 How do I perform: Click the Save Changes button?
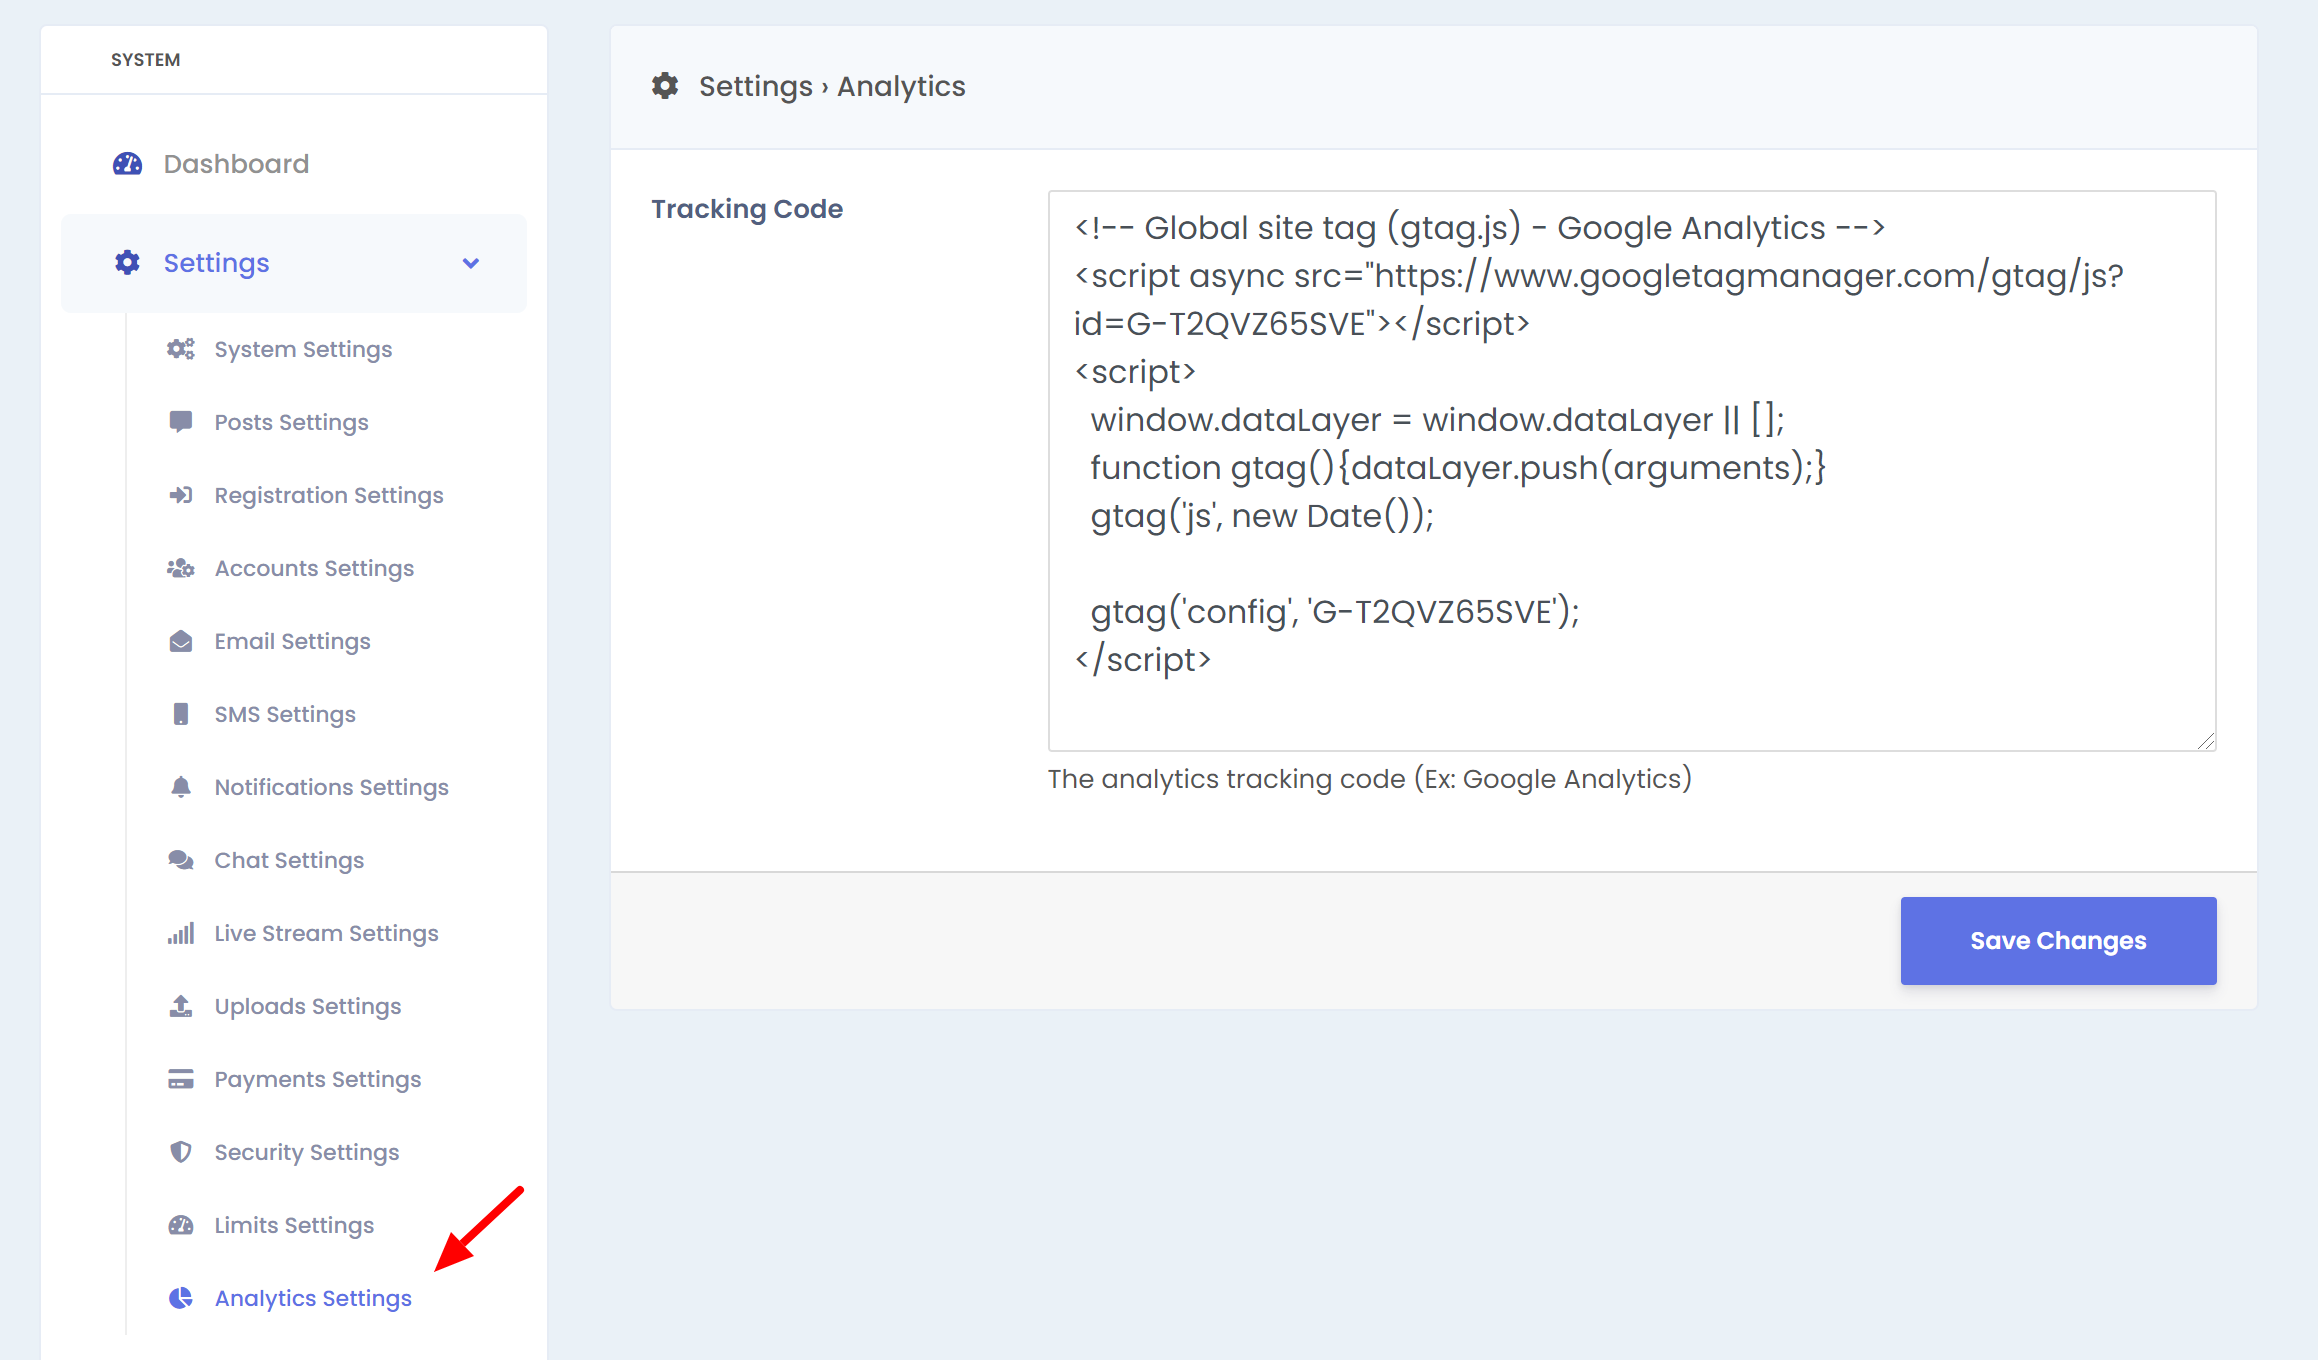(x=2058, y=941)
